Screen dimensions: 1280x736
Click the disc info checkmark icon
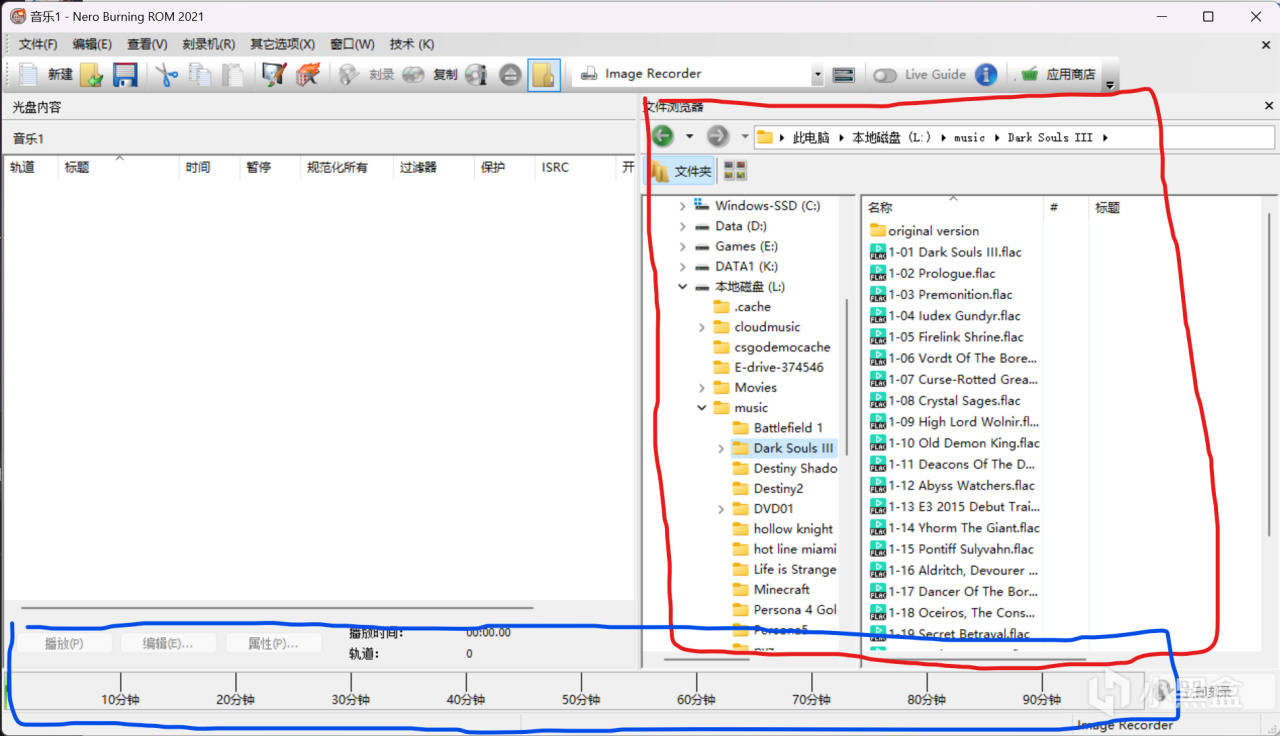point(274,74)
